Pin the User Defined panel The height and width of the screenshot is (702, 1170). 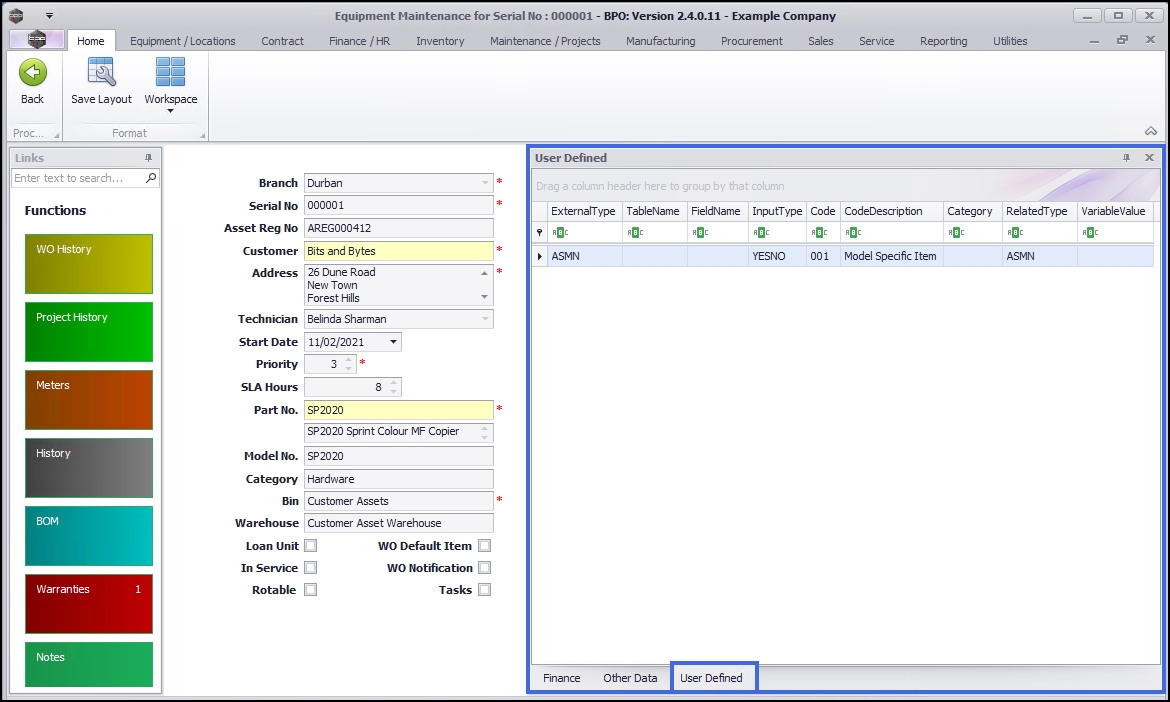coord(1127,158)
